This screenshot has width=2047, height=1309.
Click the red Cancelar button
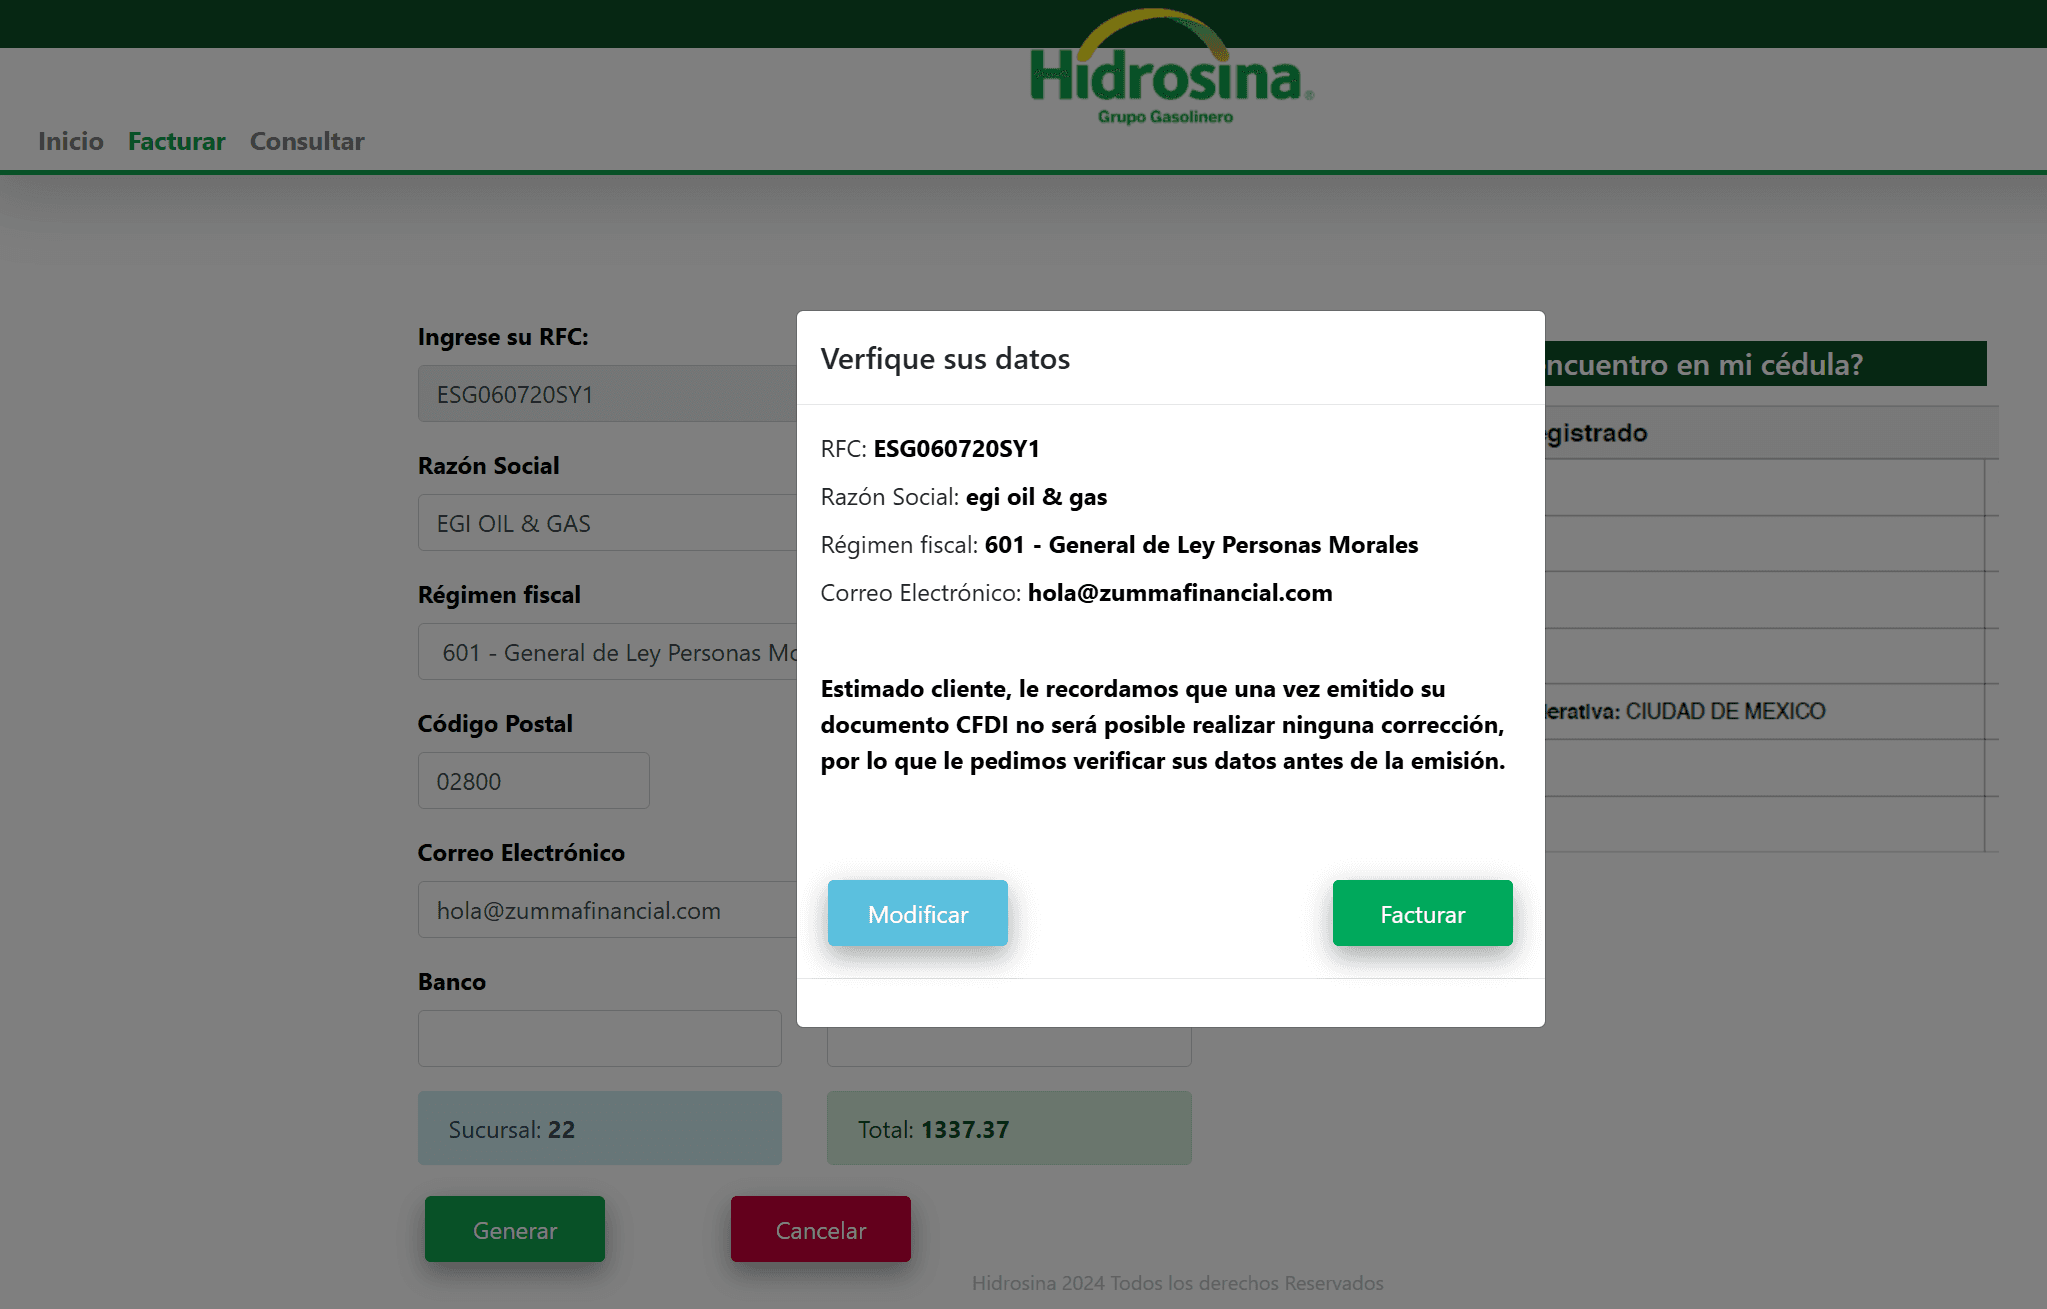pos(821,1229)
